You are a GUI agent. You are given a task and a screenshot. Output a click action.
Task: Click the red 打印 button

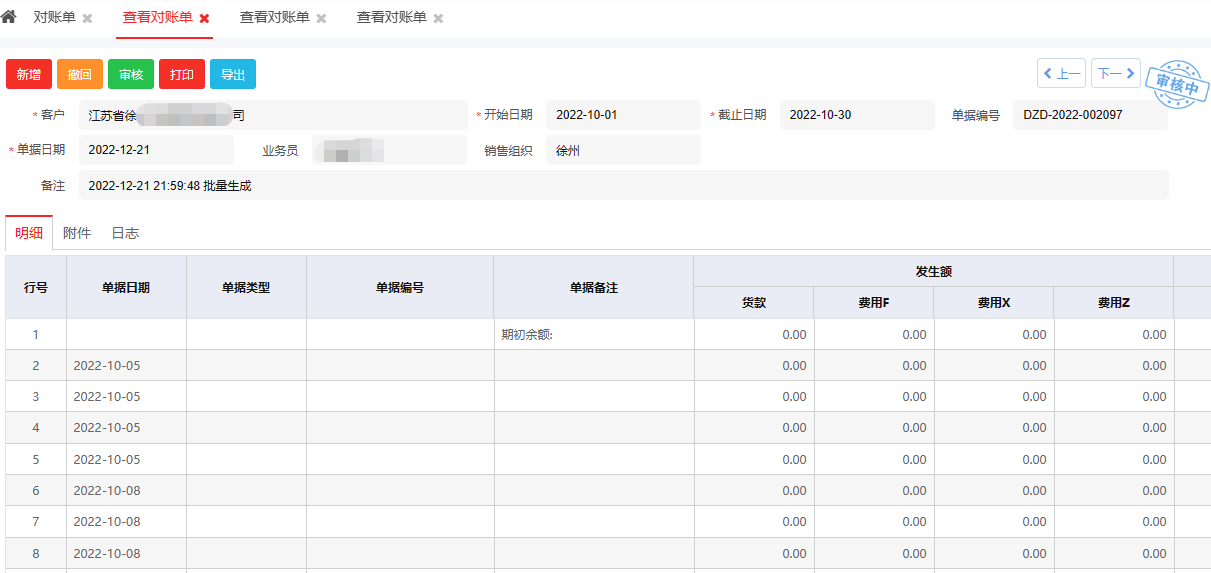182,75
